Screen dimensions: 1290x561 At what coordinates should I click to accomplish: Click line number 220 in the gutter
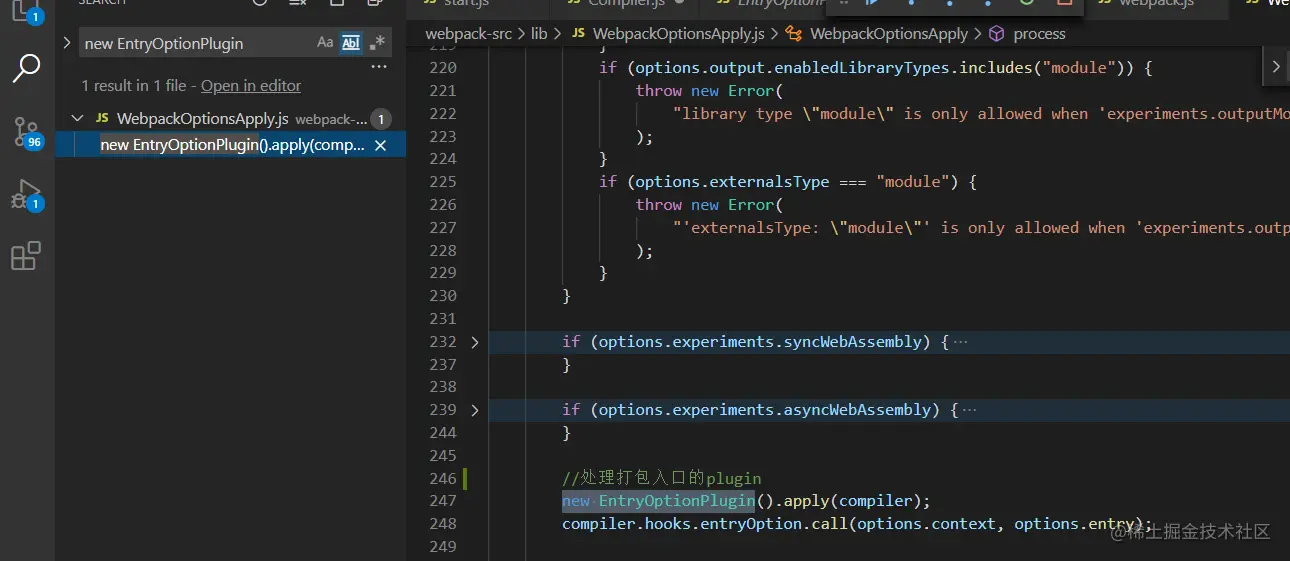tap(443, 68)
